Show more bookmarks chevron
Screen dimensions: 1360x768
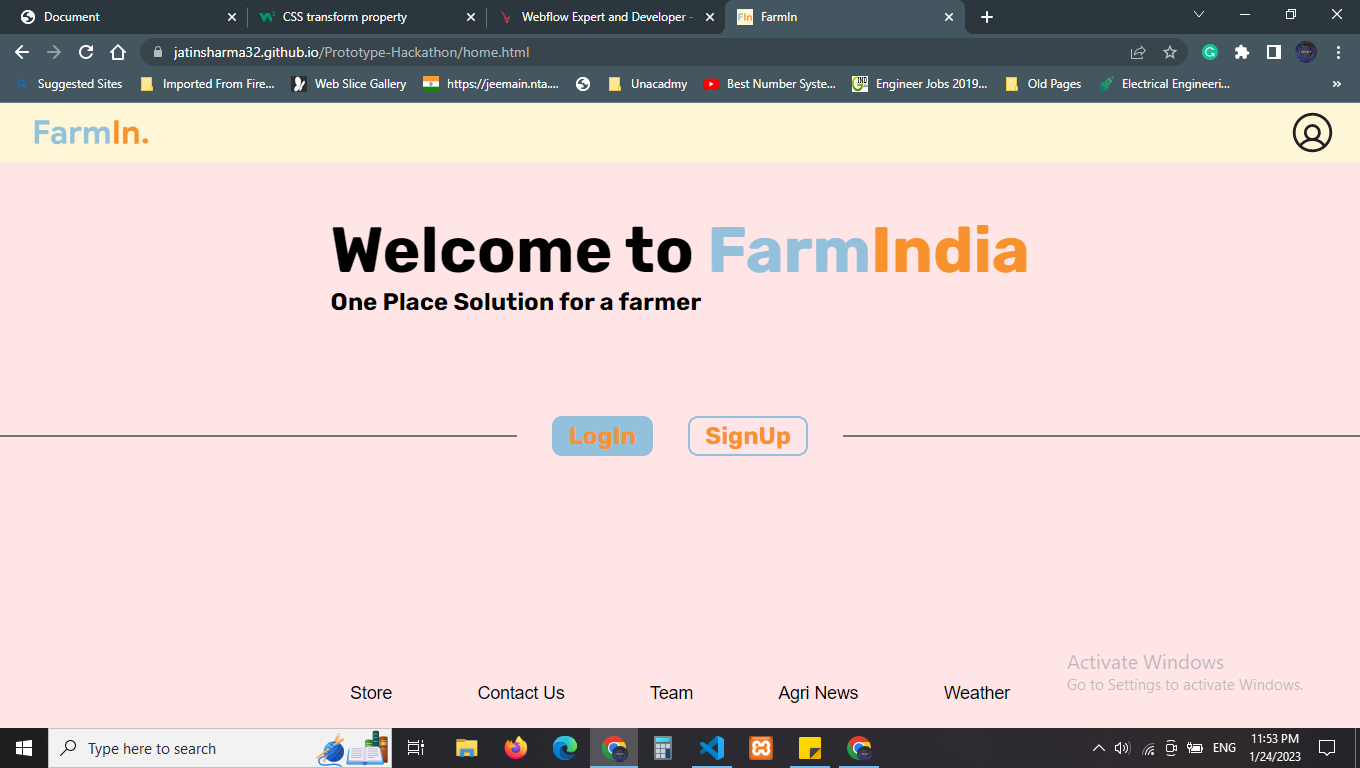click(1337, 84)
